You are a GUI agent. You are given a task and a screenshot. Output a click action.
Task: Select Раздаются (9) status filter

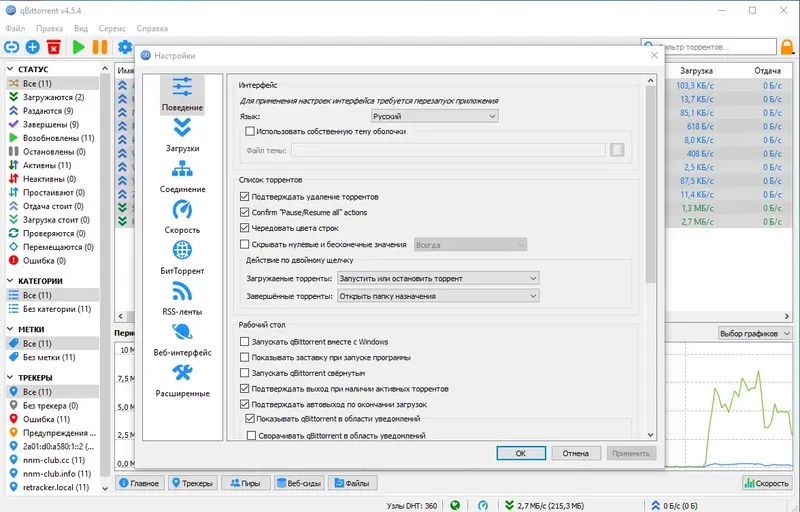tap(53, 111)
